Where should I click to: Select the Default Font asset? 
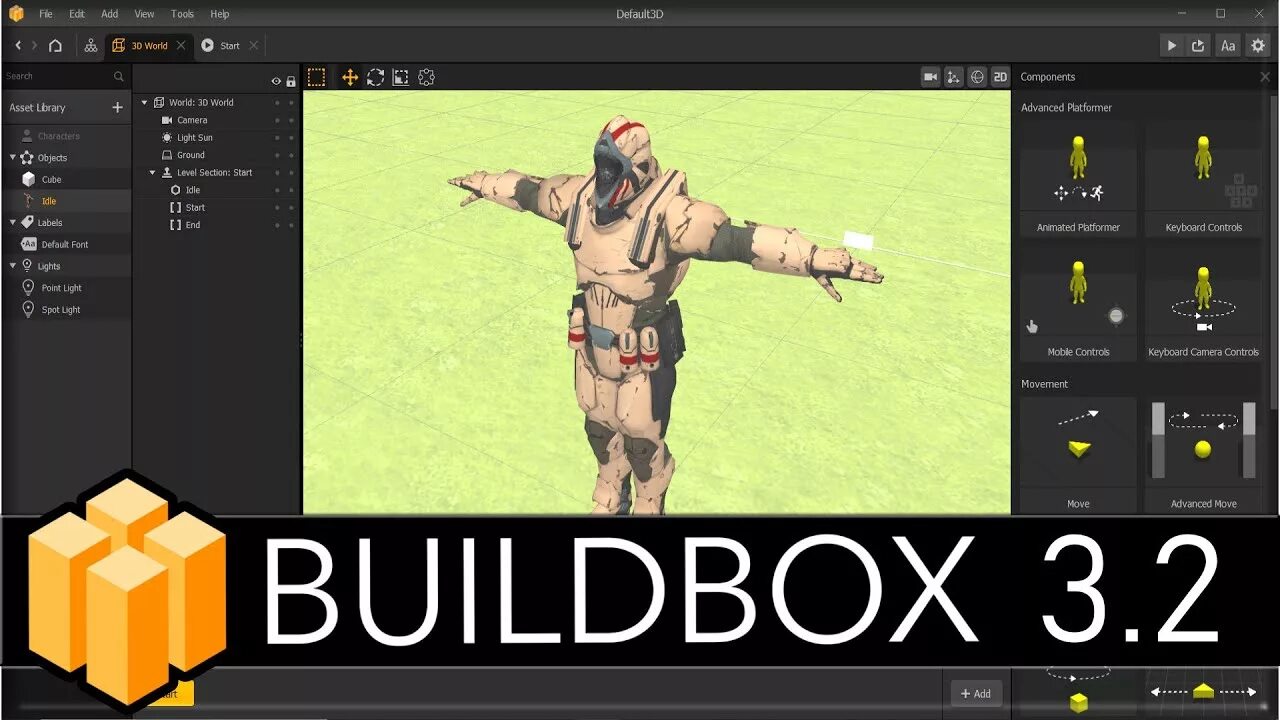point(66,244)
